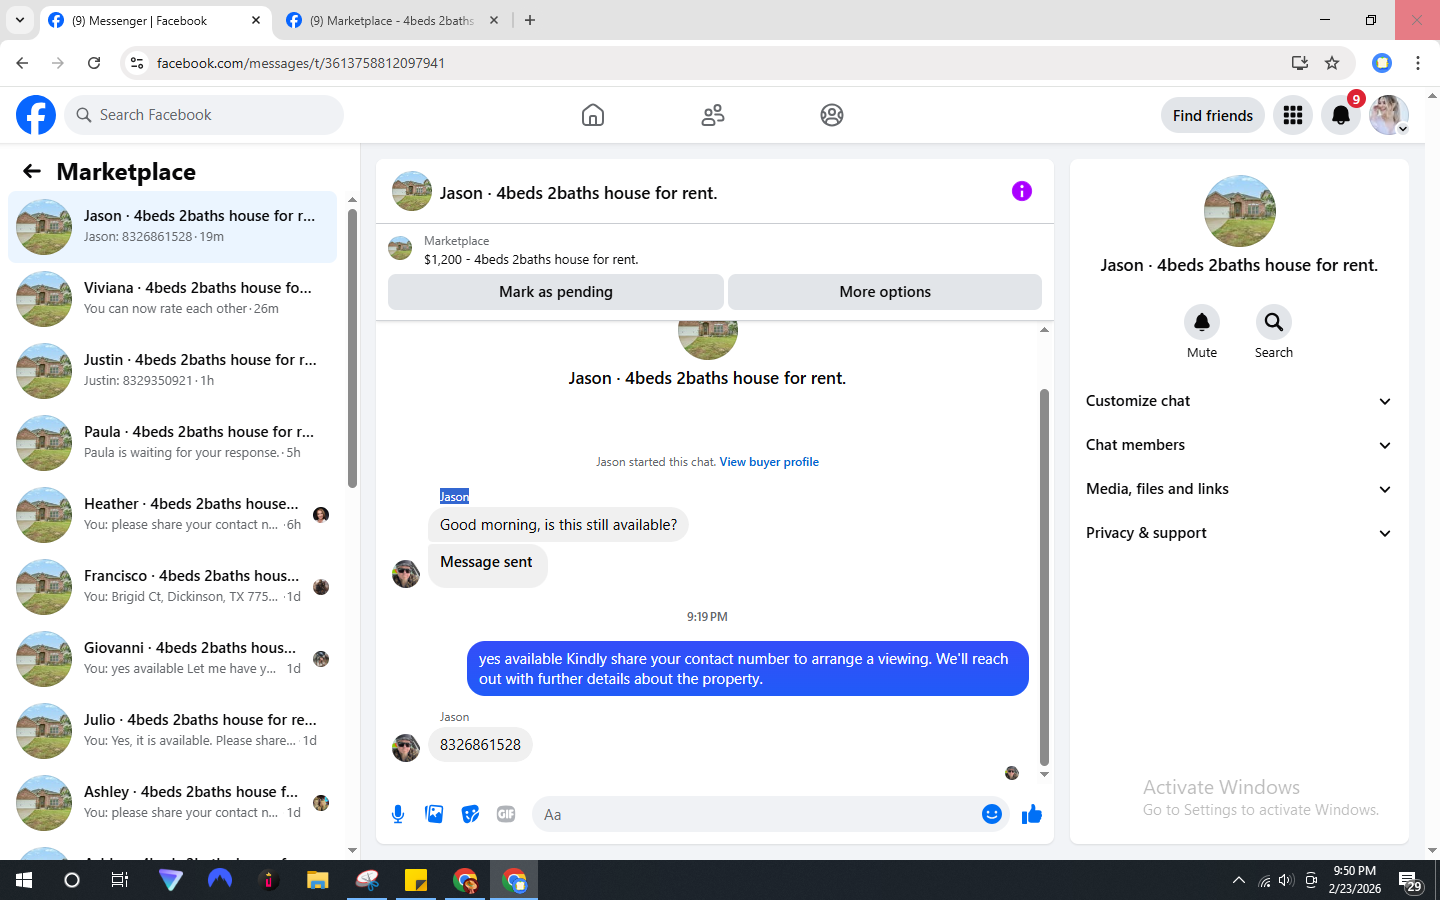Open the Groups icon in top navigation
Viewport: 1440px width, 900px height.
point(832,115)
